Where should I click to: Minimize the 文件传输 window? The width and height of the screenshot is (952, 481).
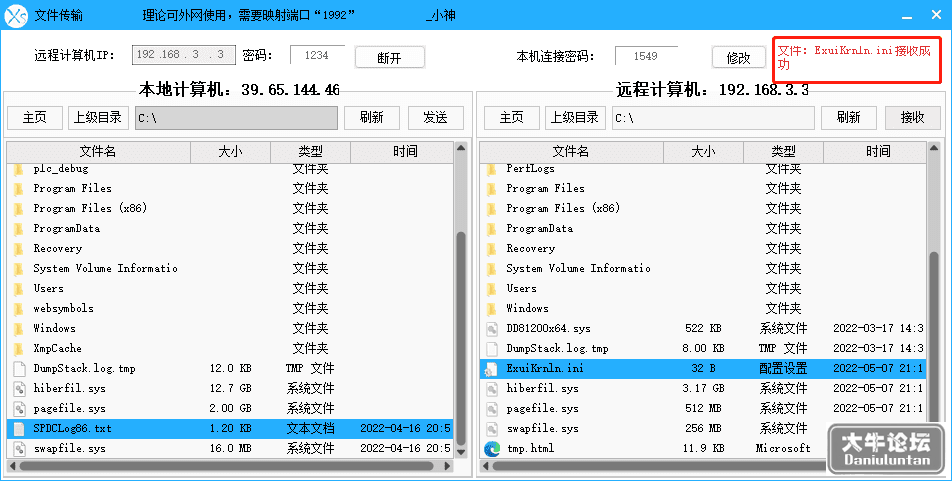(x=907, y=16)
